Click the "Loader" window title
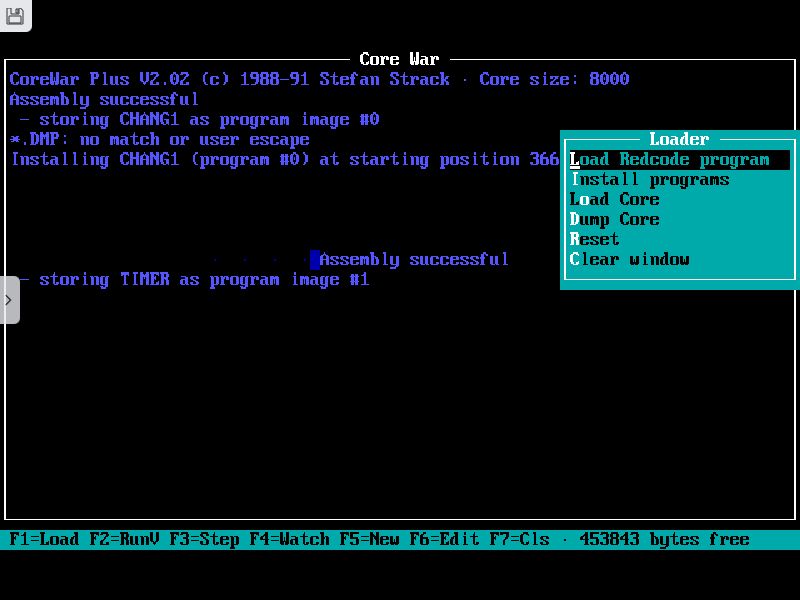800x600 pixels. [x=679, y=139]
